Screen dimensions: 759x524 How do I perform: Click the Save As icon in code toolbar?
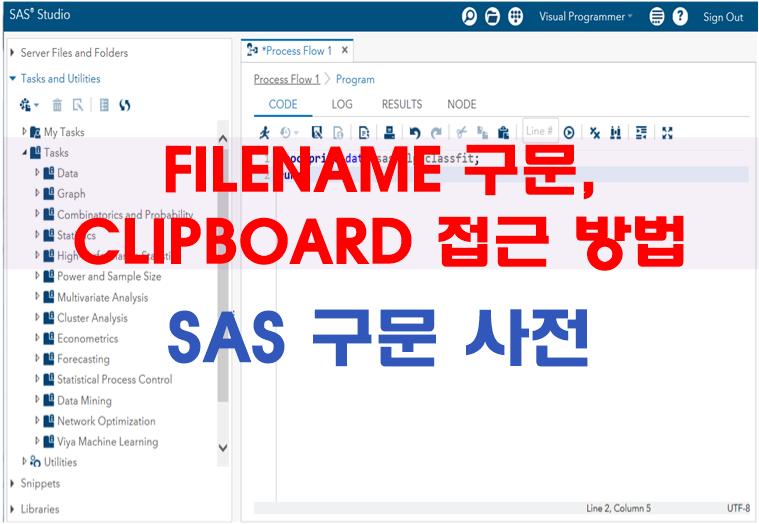(x=338, y=133)
